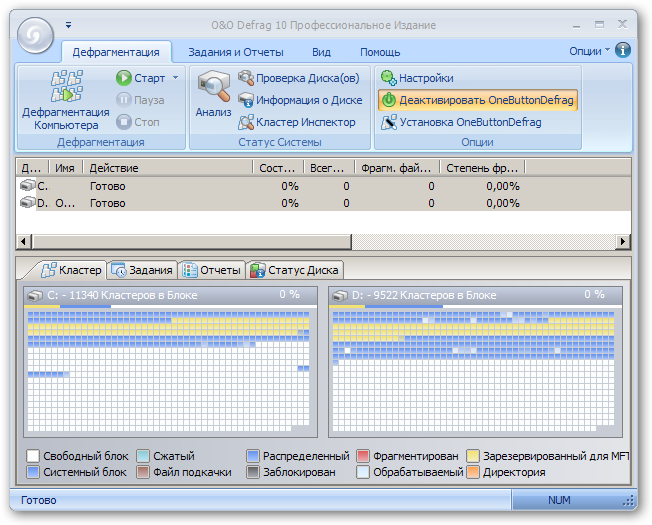Sort by the Сост... column header

[278, 168]
